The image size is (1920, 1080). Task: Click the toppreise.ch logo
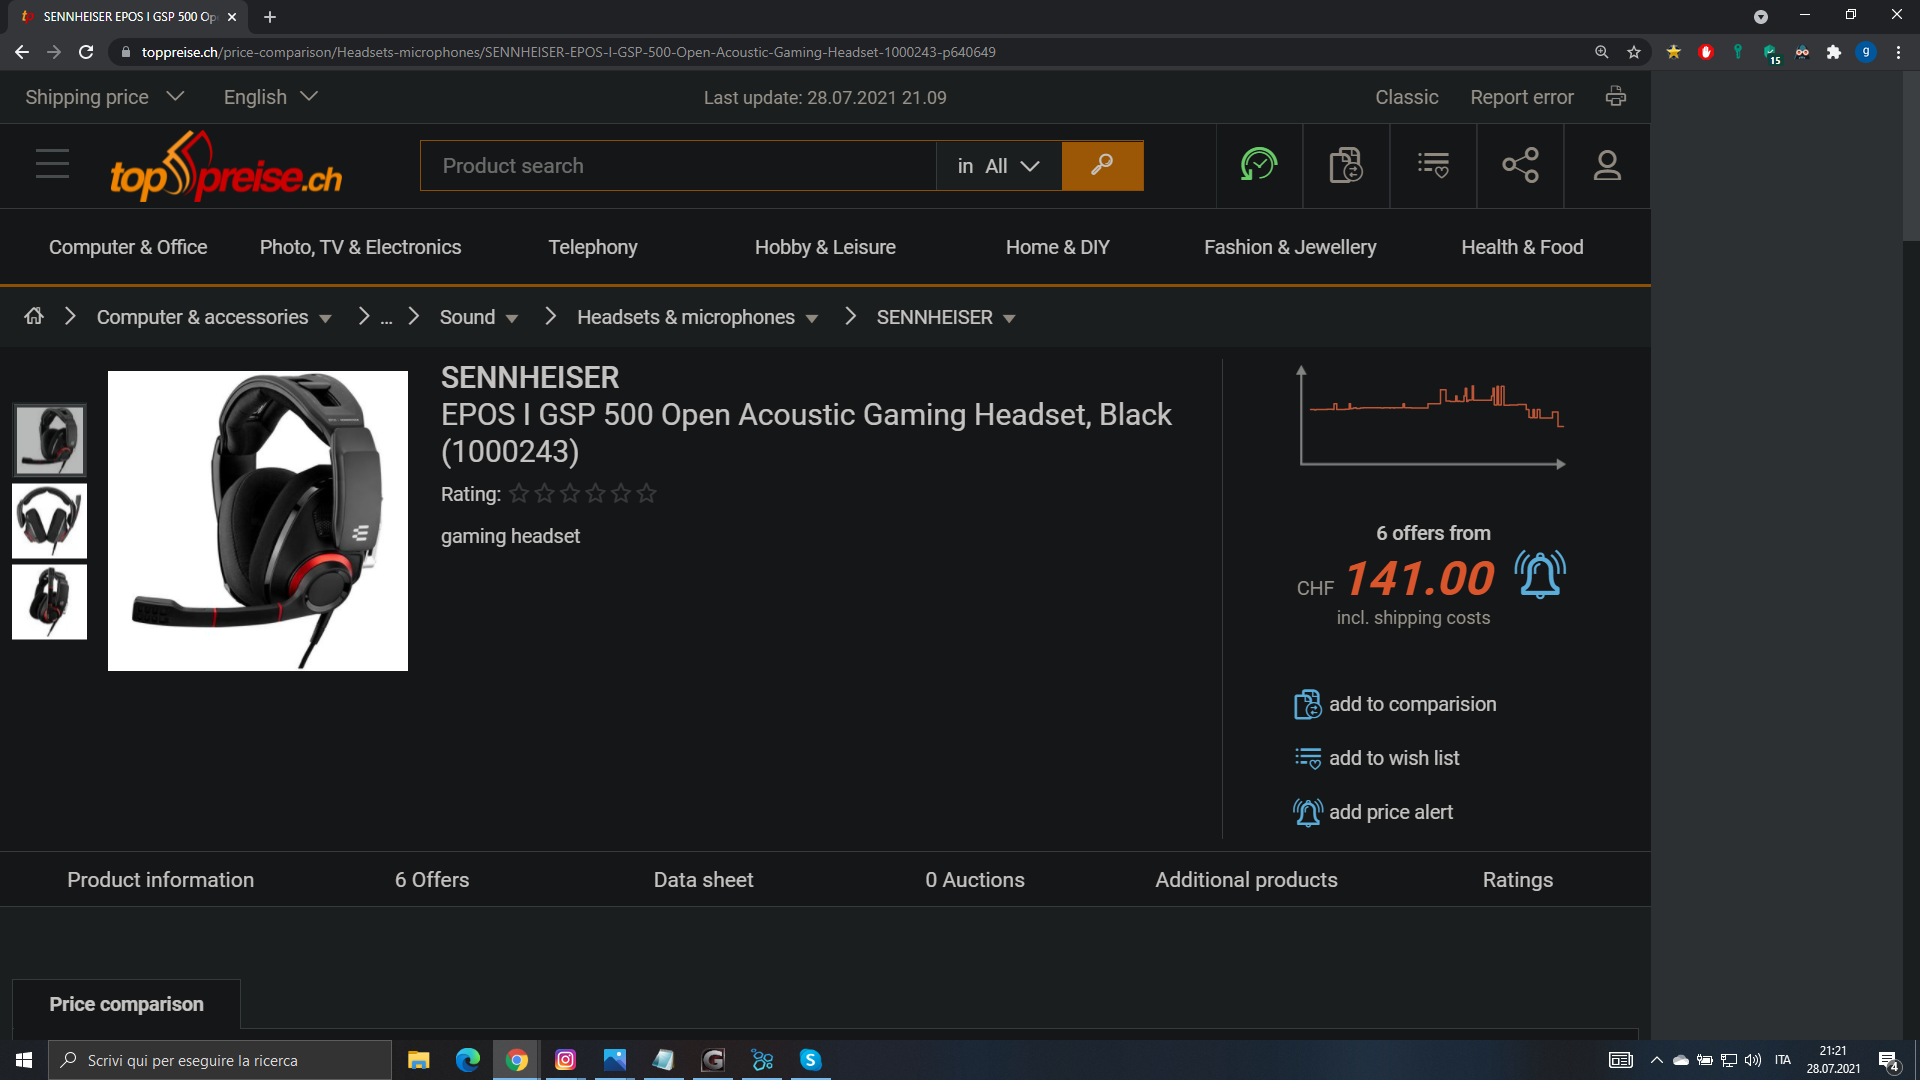tap(226, 166)
